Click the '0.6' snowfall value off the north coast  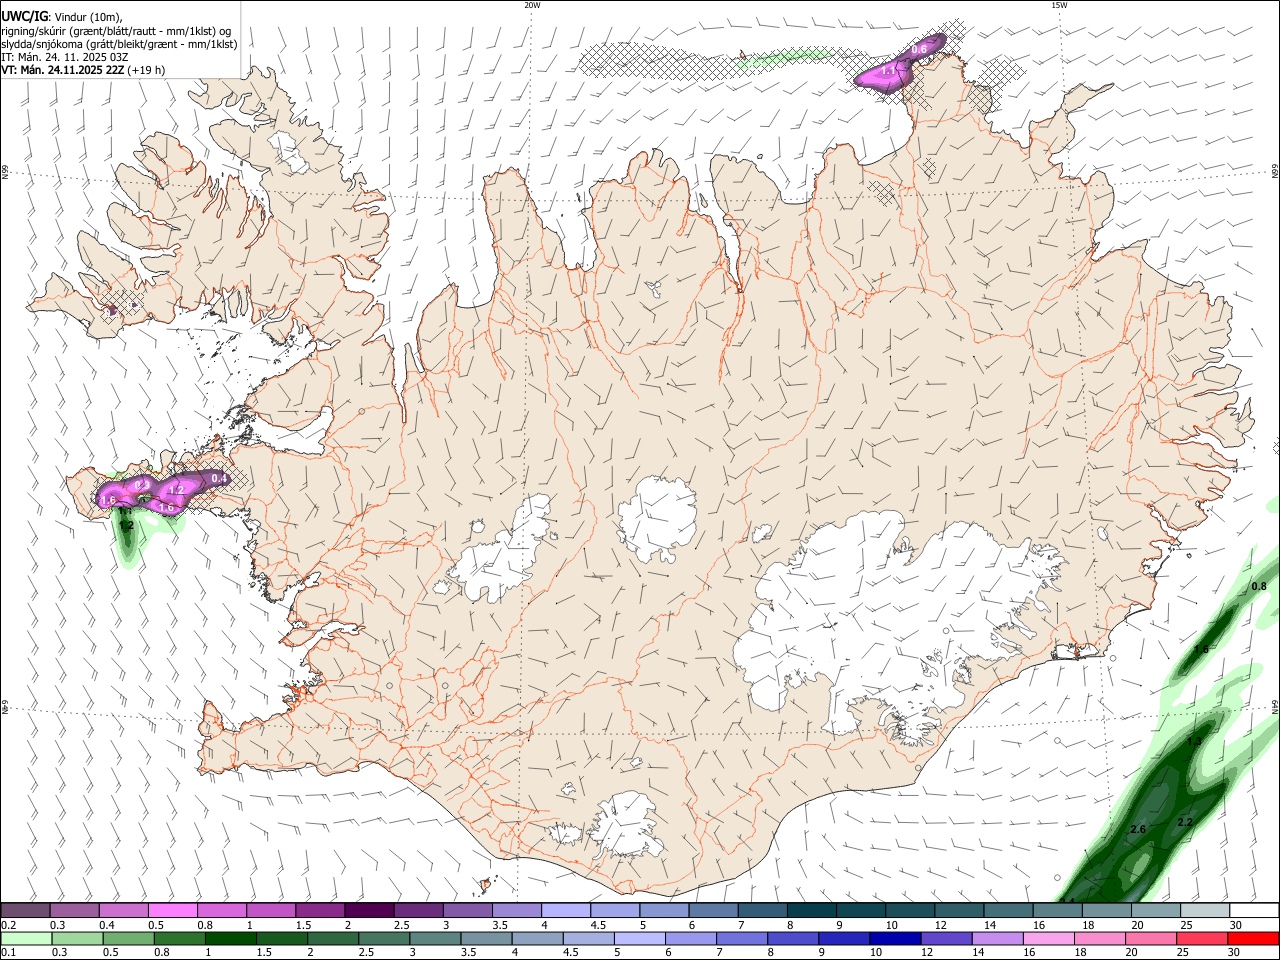pyautogui.click(x=920, y=49)
